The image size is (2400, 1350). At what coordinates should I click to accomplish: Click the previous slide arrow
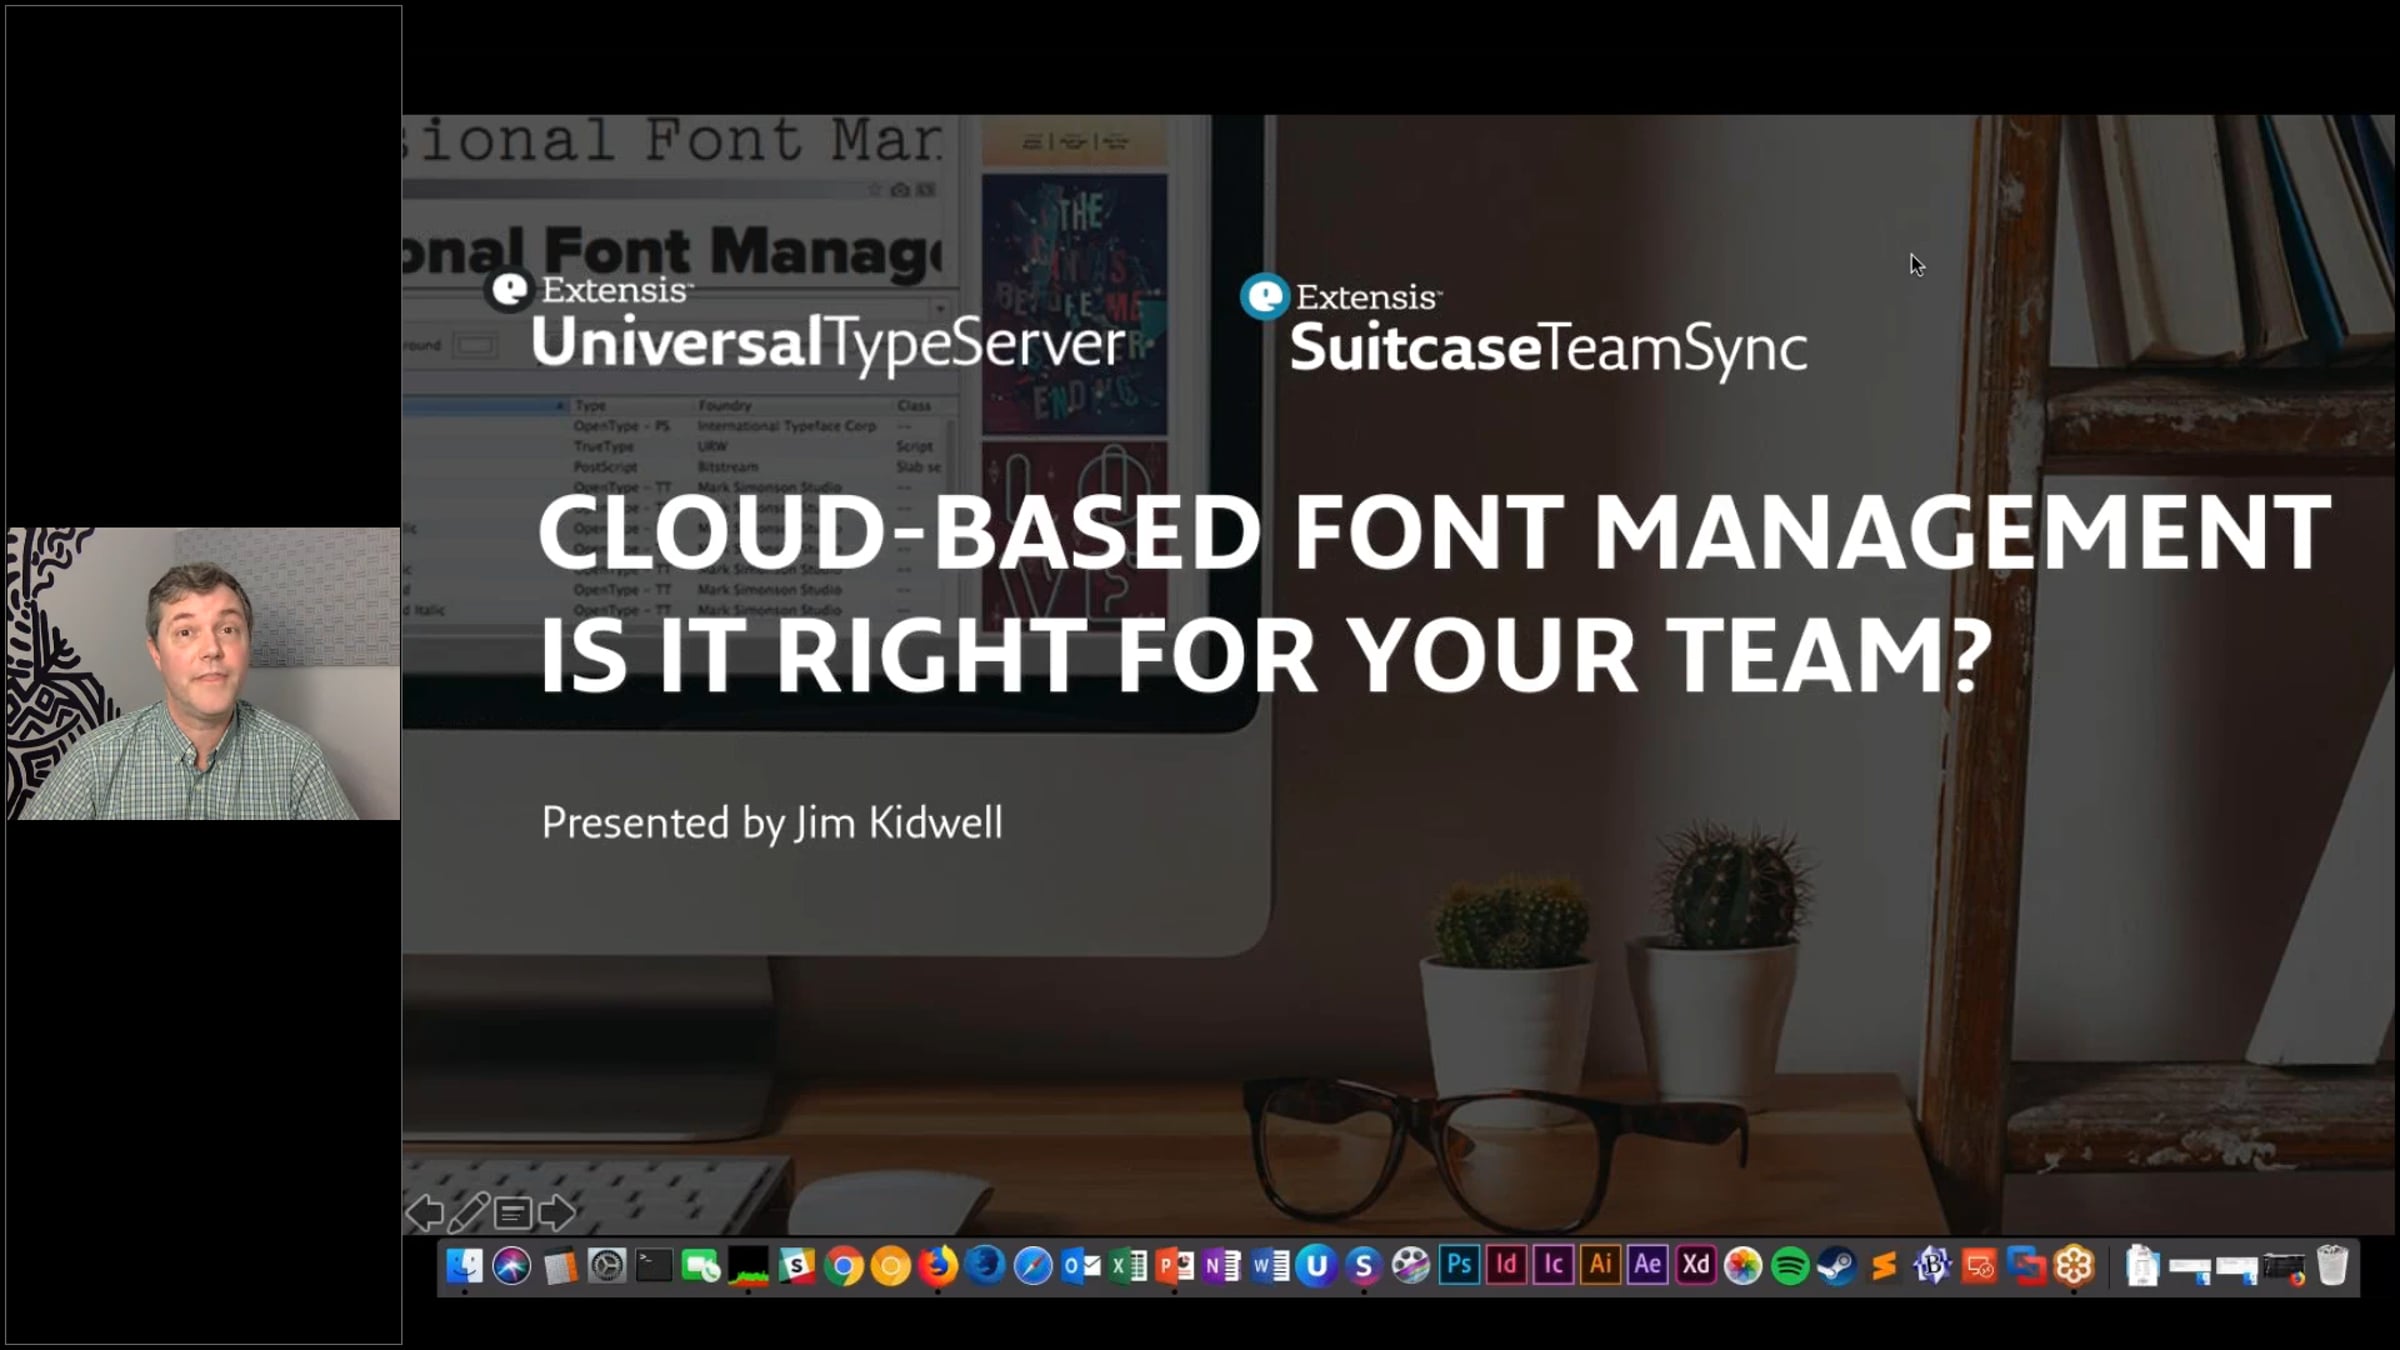click(x=424, y=1213)
